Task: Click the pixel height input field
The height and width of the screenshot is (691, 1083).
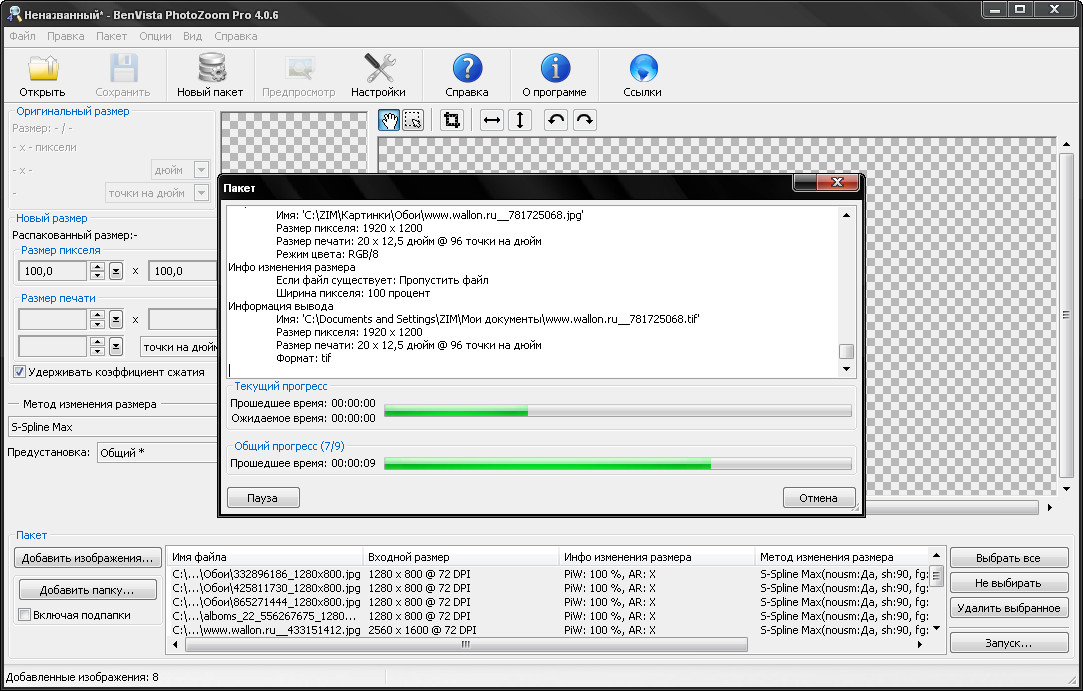Action: (x=182, y=271)
